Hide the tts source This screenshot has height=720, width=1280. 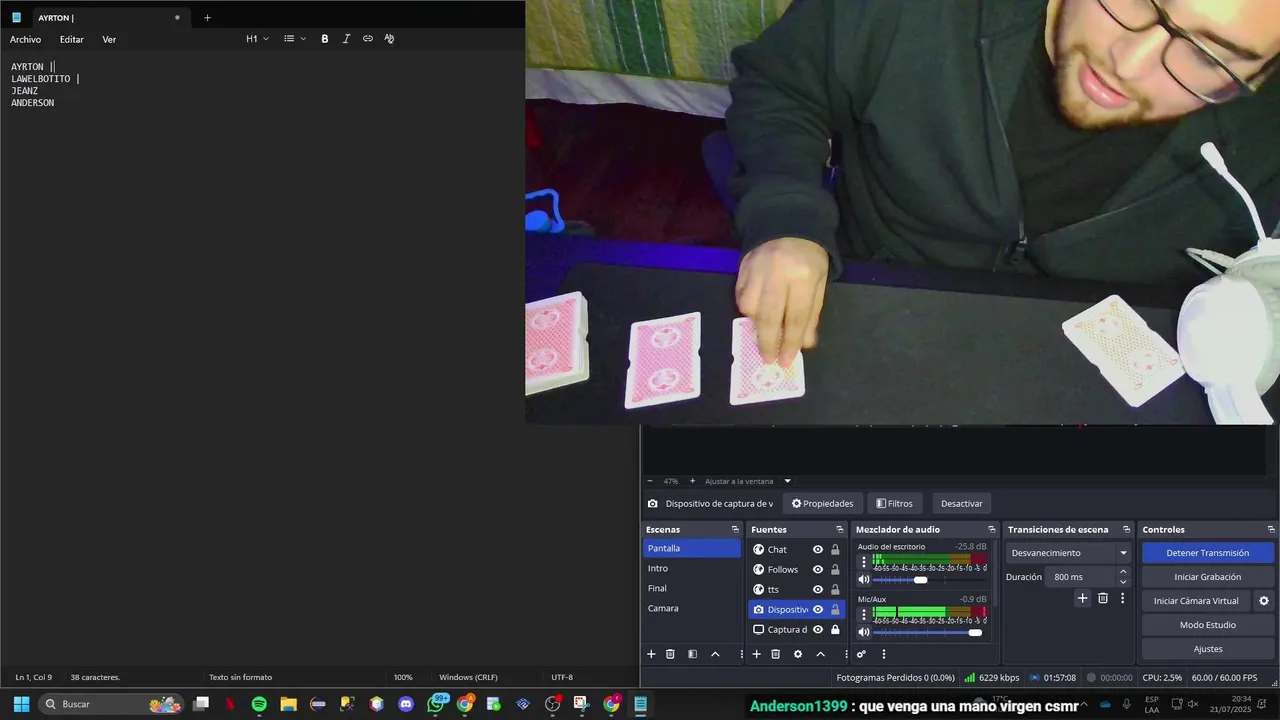click(818, 590)
